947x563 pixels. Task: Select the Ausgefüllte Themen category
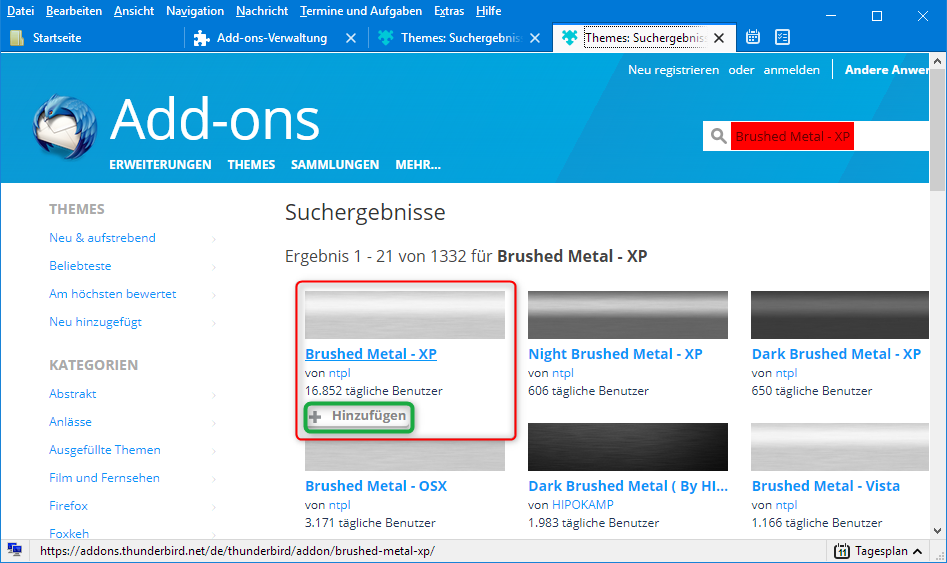[104, 450]
